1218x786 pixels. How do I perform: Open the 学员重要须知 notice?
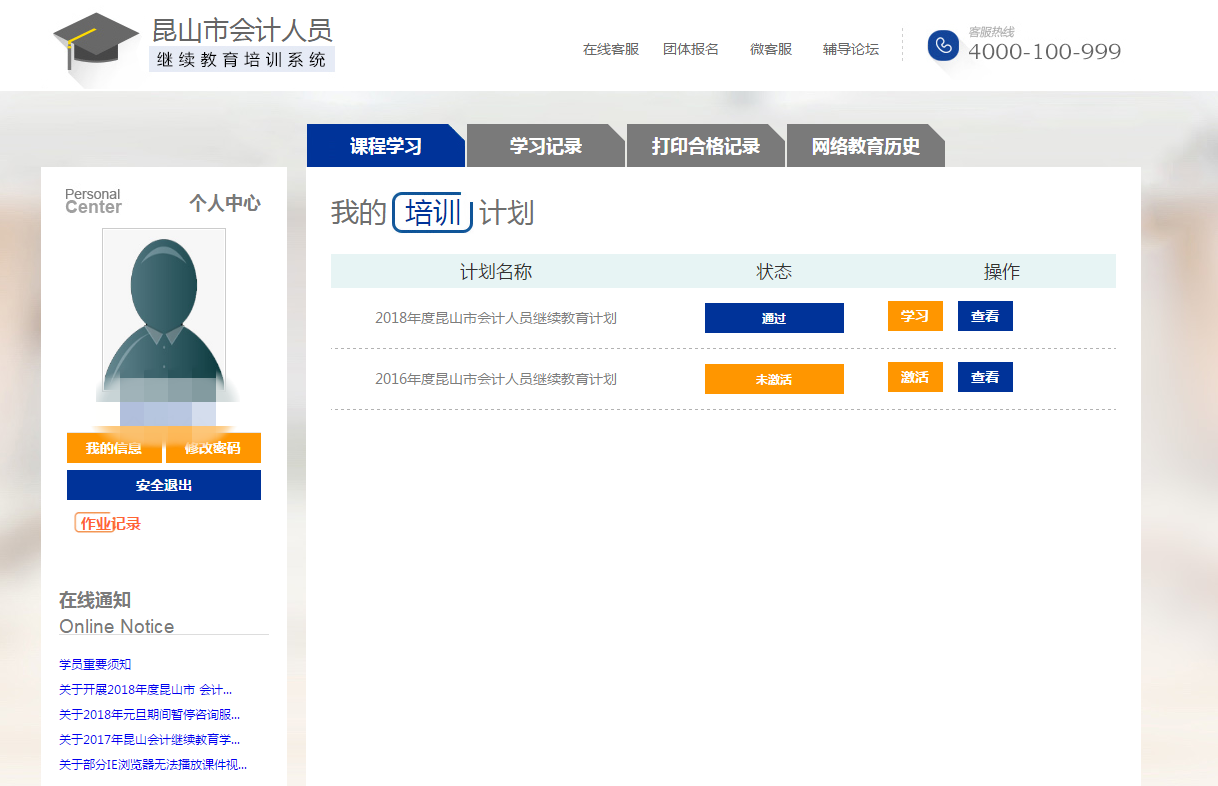click(x=95, y=664)
